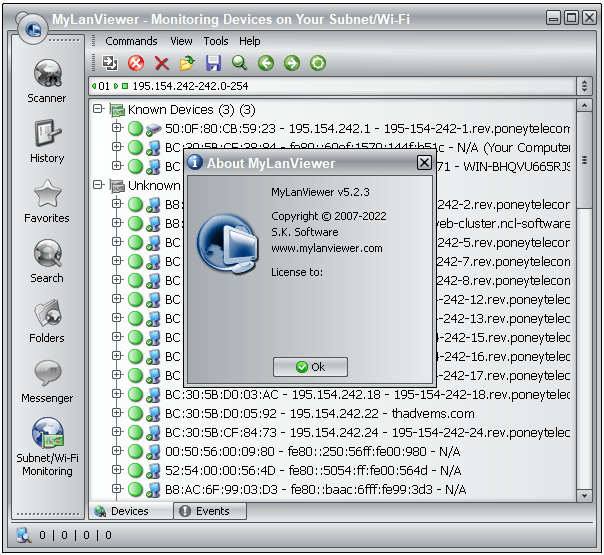
Task: Click computer icon of 00:50:56:00:09:80 row
Action: (x=153, y=452)
